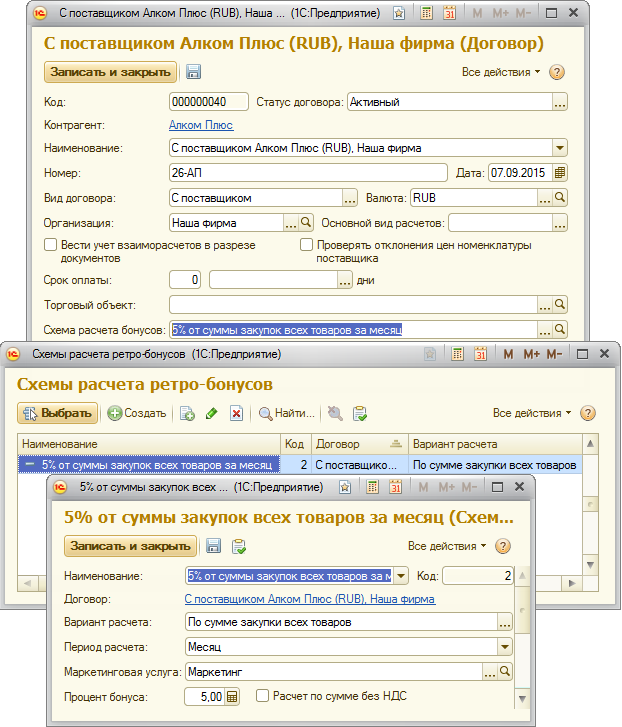Open Все действия menu in scheme form
Viewport: 622px width, 727px height.
tap(447, 546)
